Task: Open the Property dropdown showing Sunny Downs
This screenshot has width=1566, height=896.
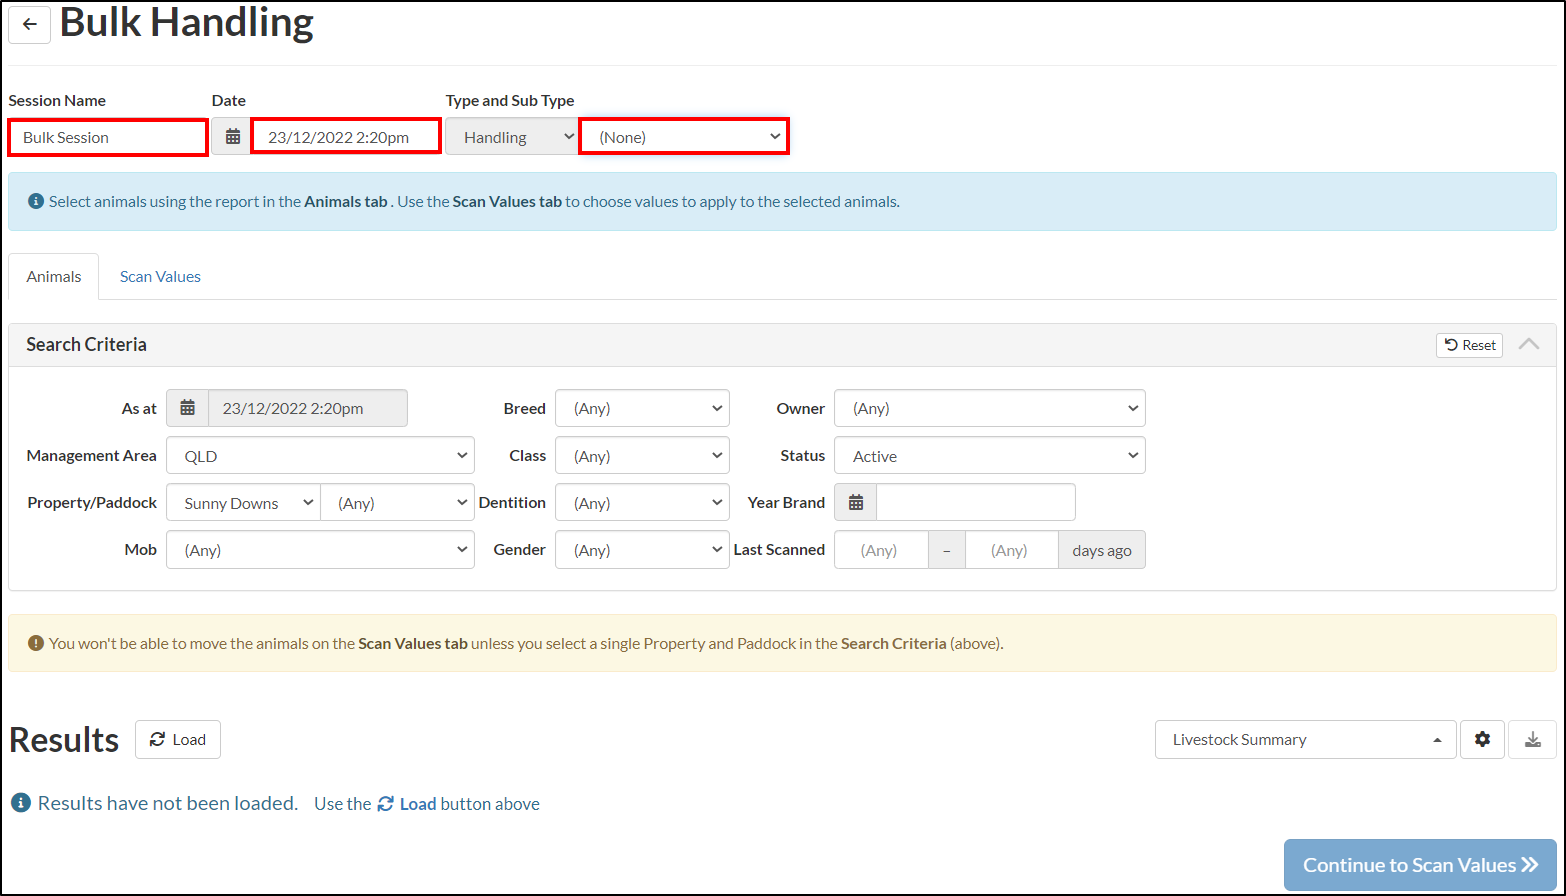Action: [x=242, y=502]
